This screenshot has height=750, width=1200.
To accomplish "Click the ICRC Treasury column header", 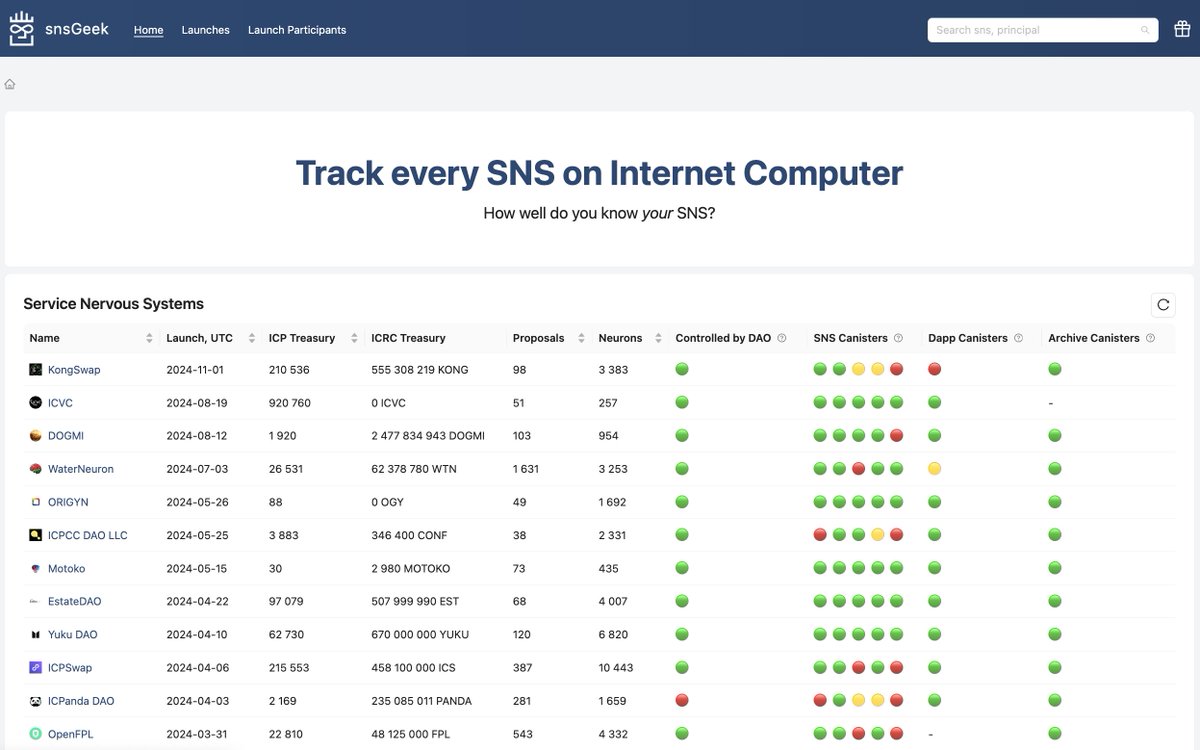I will pyautogui.click(x=408, y=338).
